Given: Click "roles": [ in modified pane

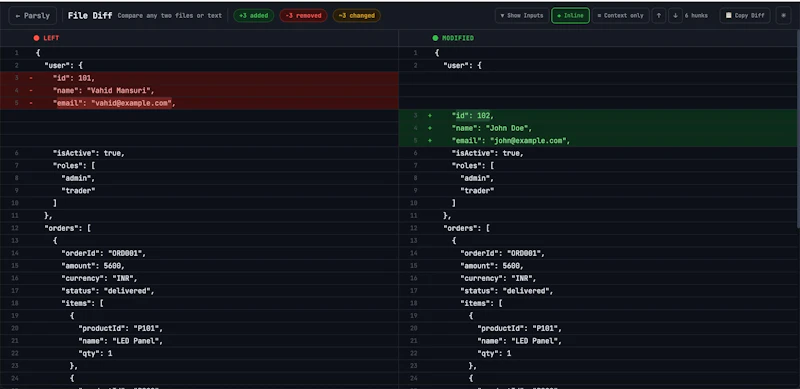Looking at the screenshot, I should pos(473,166).
